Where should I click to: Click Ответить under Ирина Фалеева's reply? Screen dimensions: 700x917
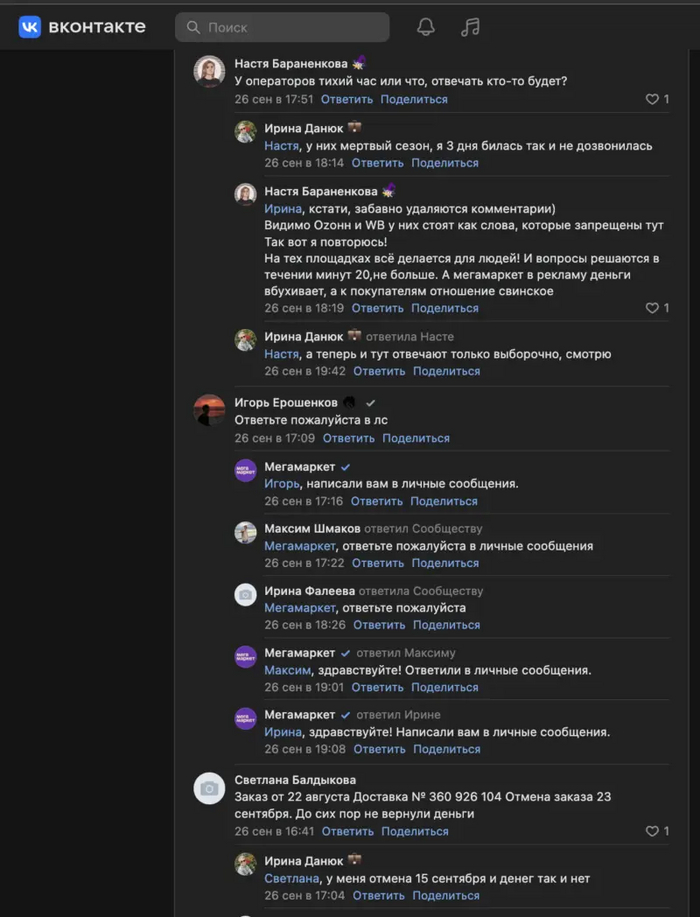pos(379,625)
